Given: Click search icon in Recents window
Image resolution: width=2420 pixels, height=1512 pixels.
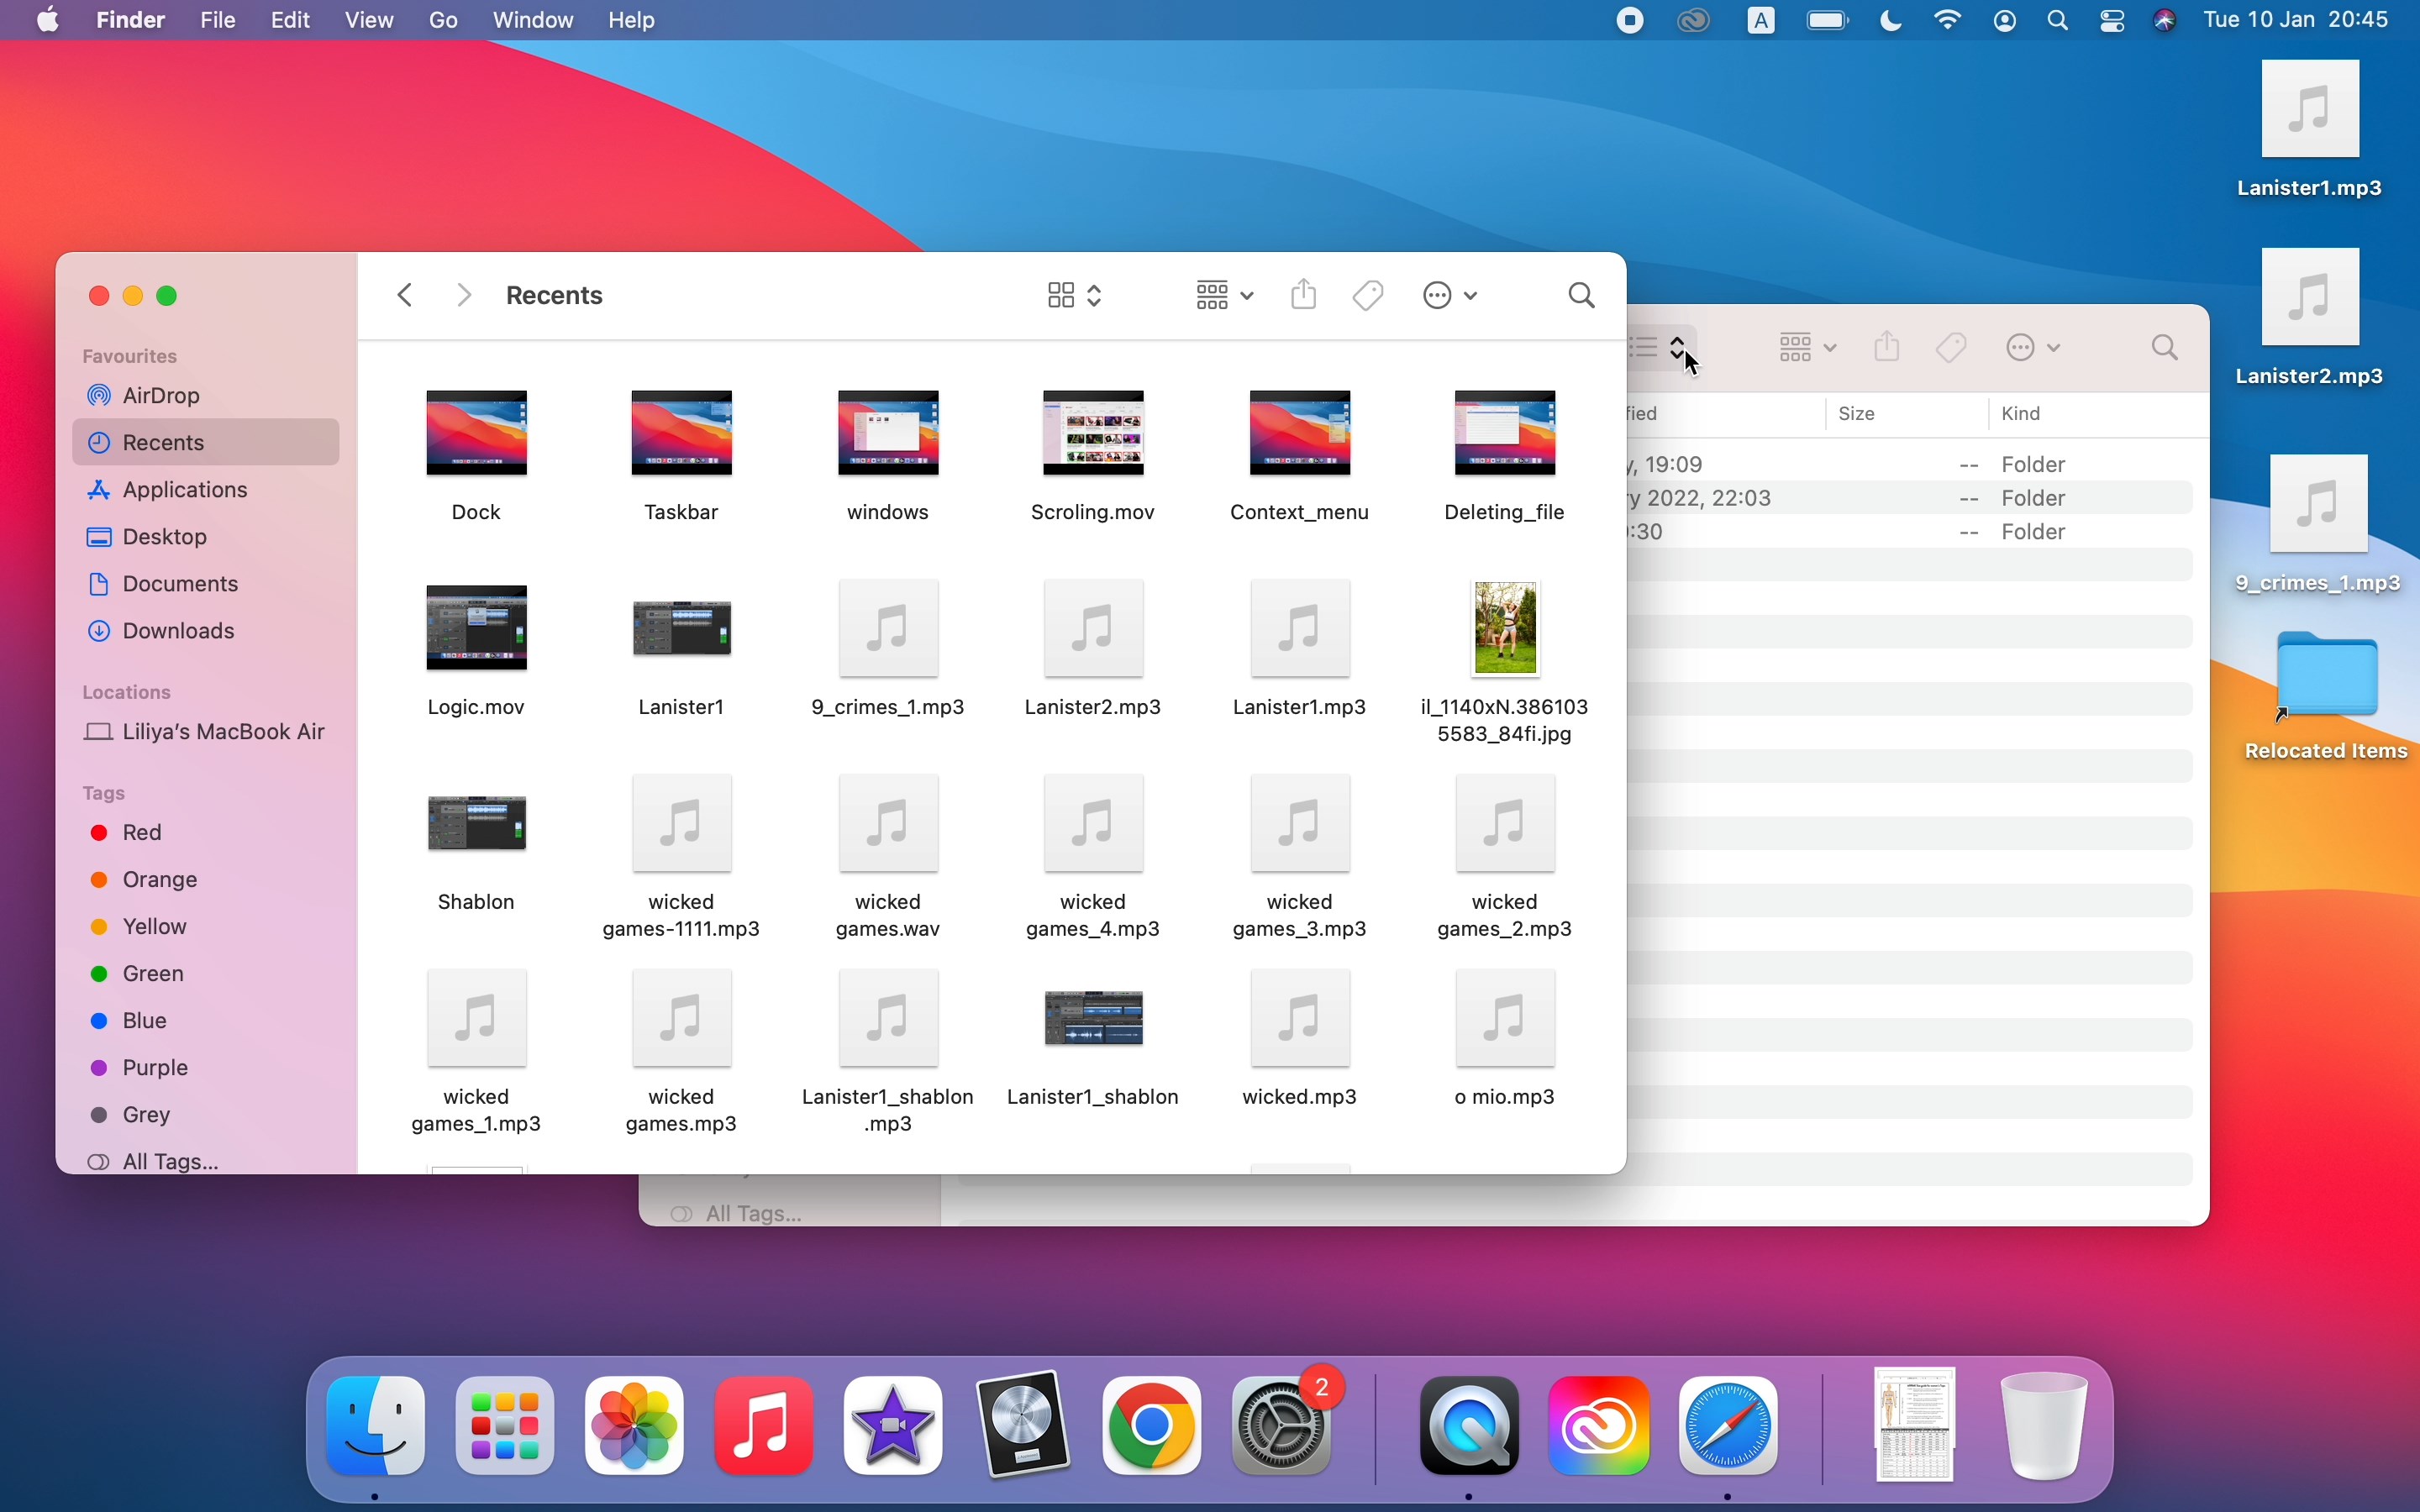Looking at the screenshot, I should click(1582, 296).
